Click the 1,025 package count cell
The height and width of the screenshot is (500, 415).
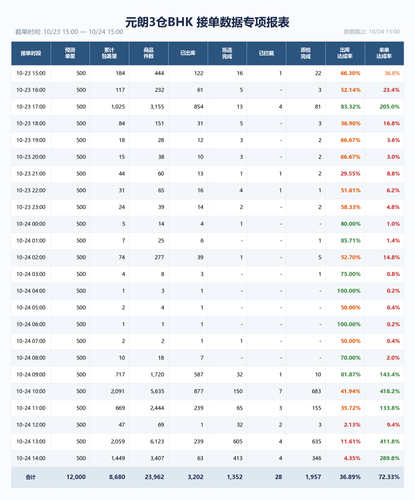tap(118, 107)
